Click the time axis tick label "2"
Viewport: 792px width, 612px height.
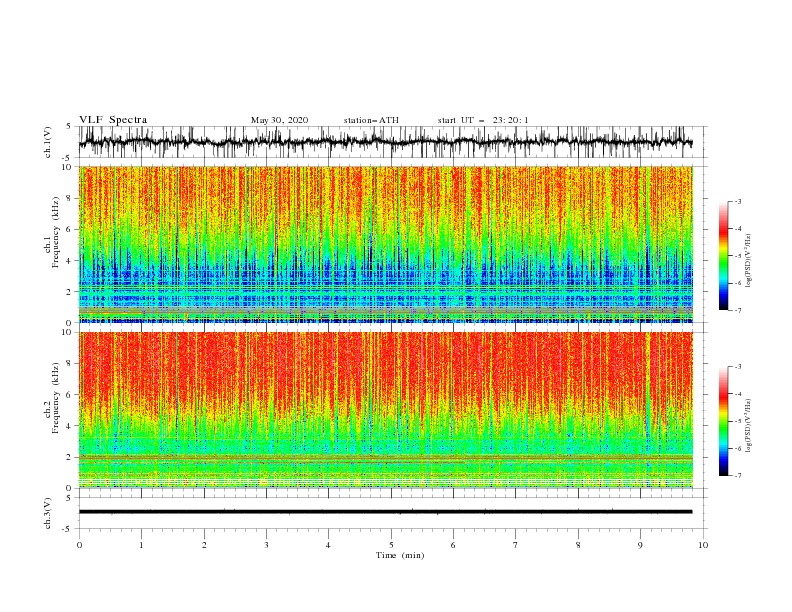pyautogui.click(x=204, y=545)
